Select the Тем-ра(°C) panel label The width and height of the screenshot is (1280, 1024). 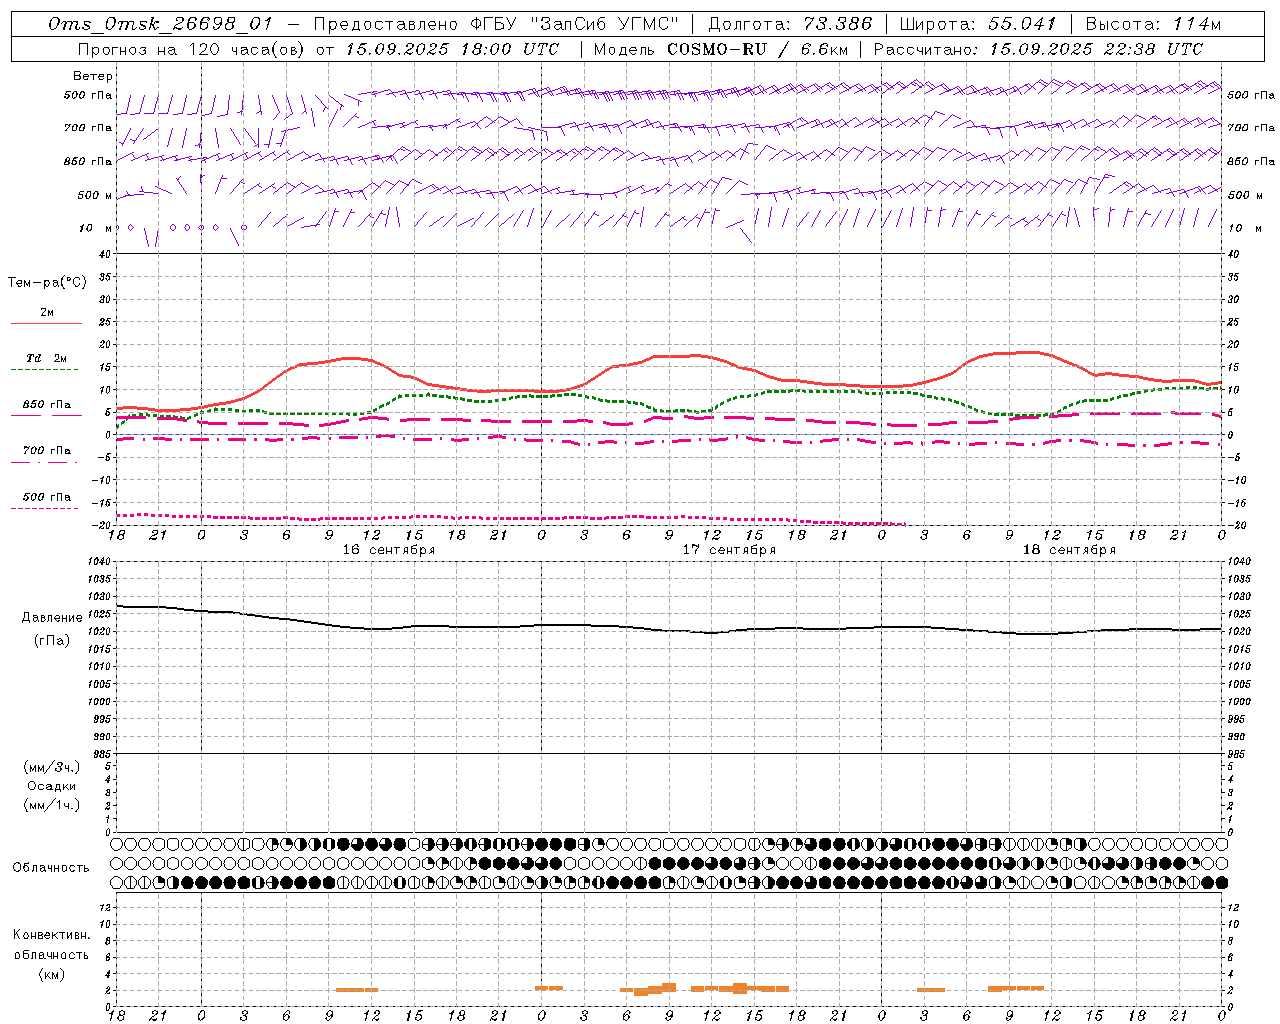pos(47,283)
